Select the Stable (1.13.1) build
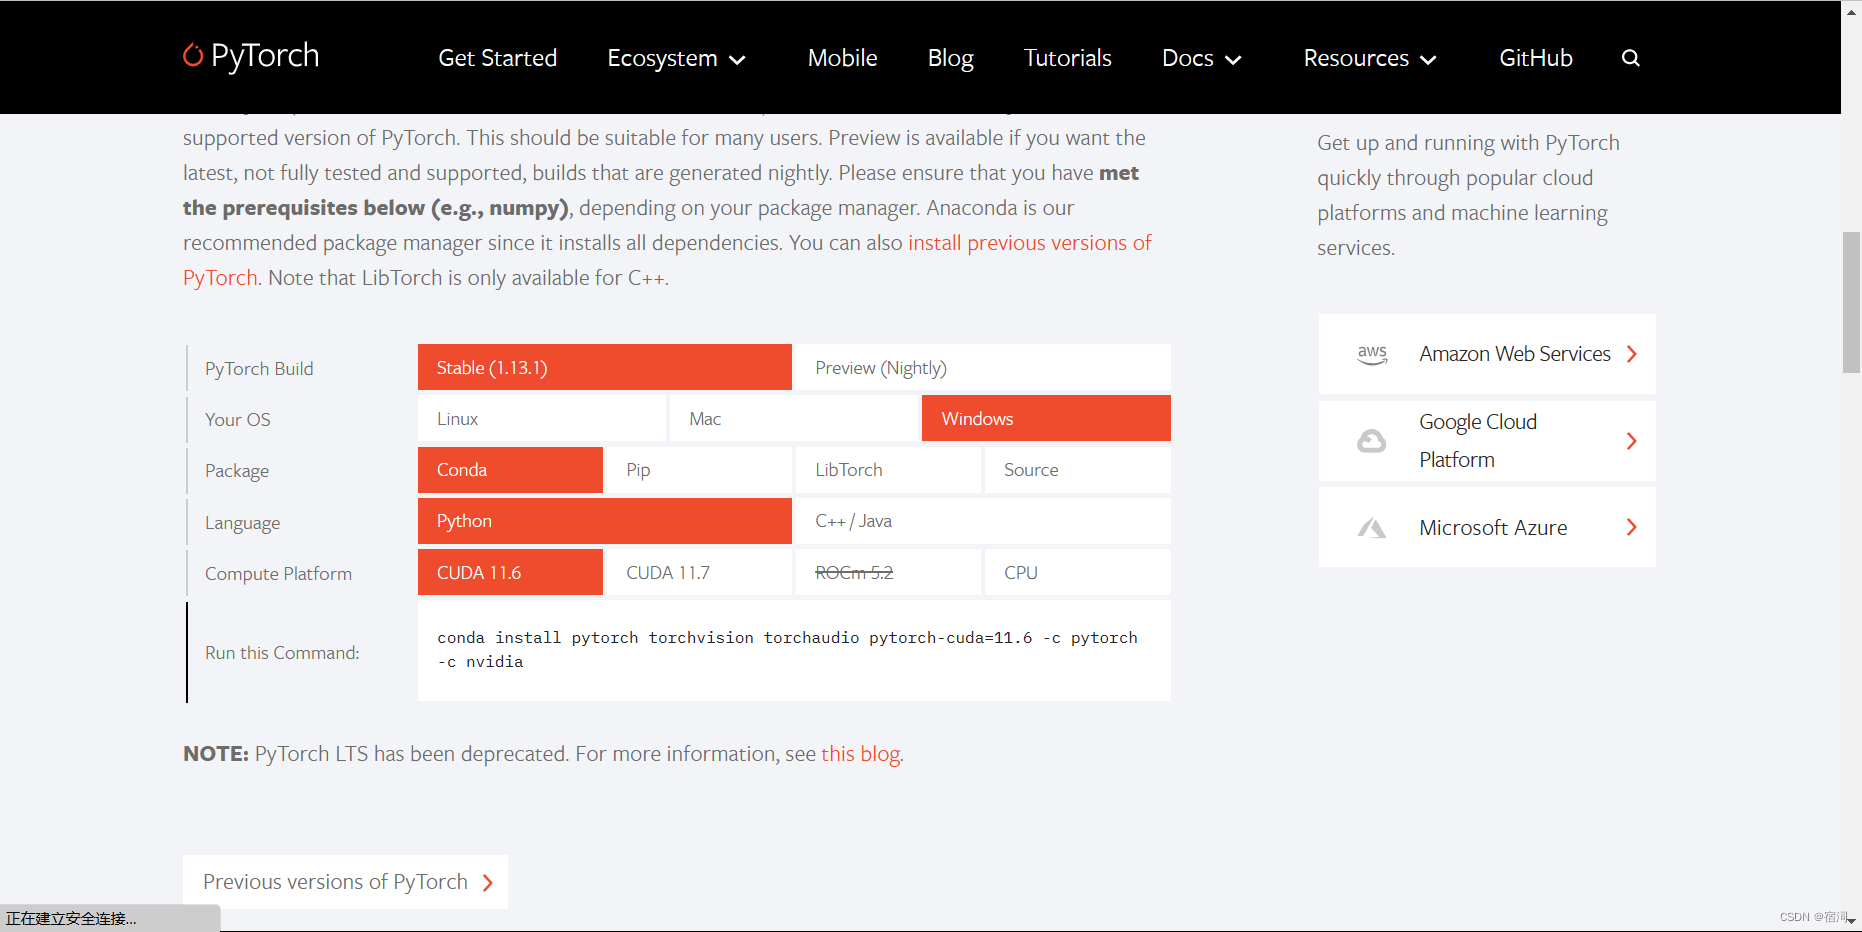The width and height of the screenshot is (1862, 932). point(605,367)
